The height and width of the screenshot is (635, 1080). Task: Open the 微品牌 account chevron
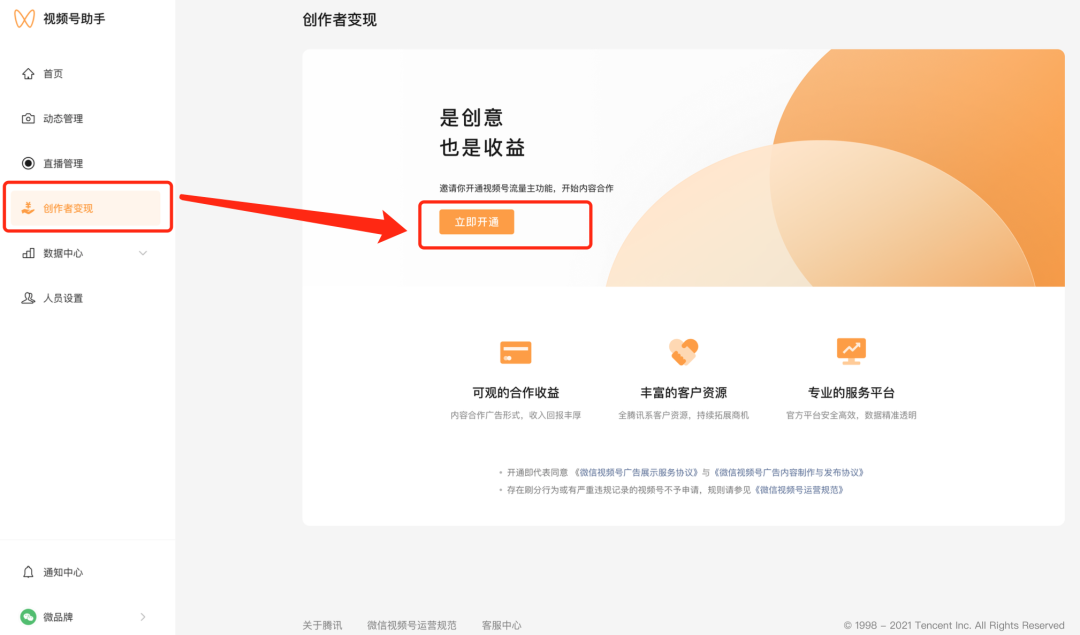[x=143, y=617]
